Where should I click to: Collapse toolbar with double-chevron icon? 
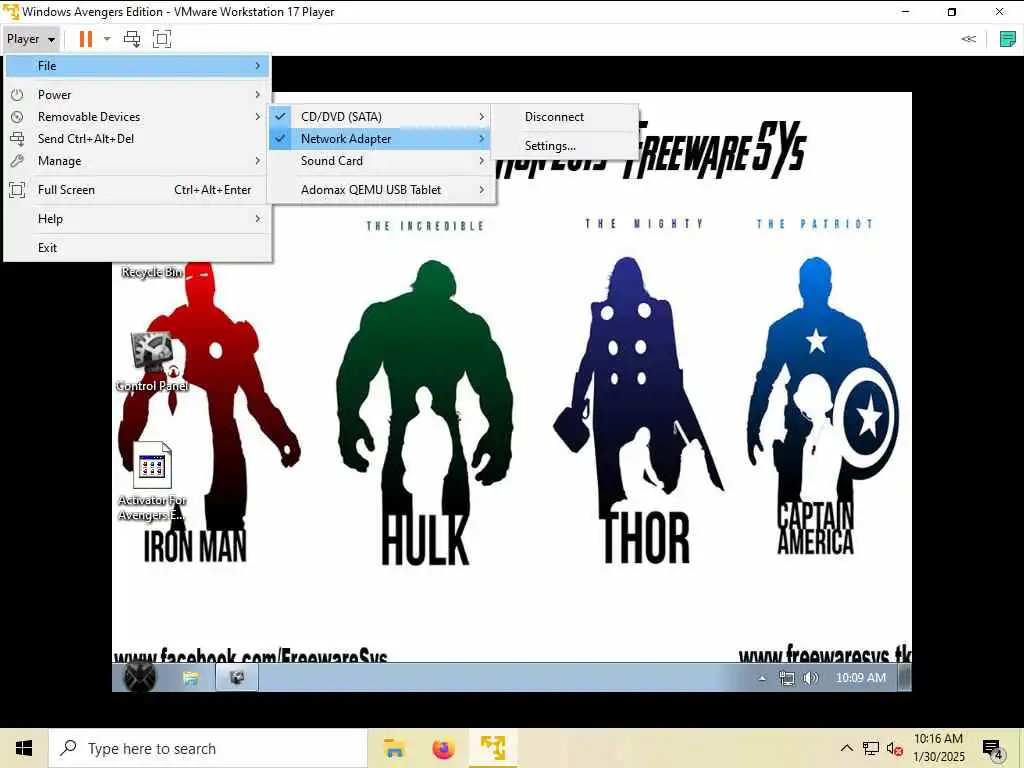tap(968, 39)
